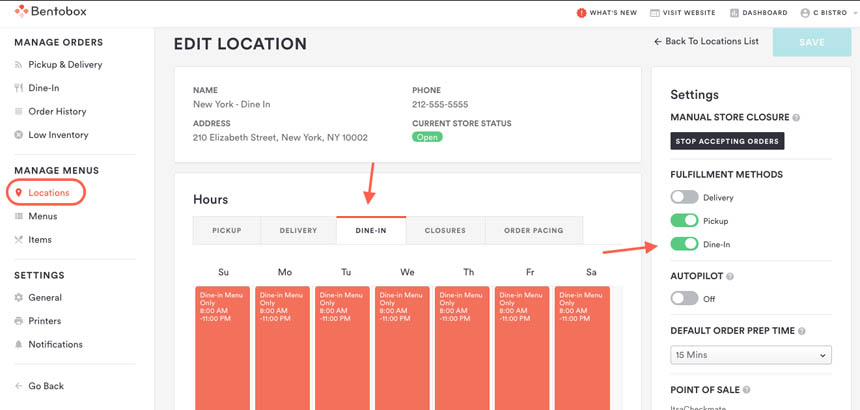Viewport: 860px width, 410px height.
Task: Click the Dashboard icon in header
Action: click(734, 13)
